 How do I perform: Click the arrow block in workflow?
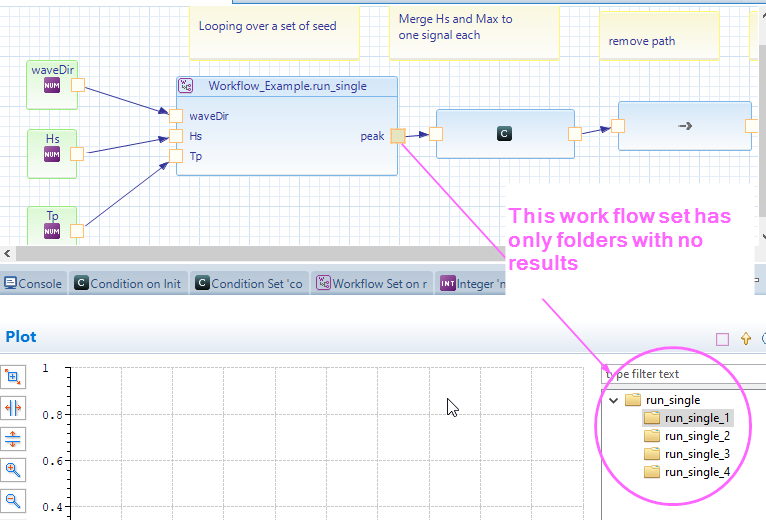coord(685,126)
